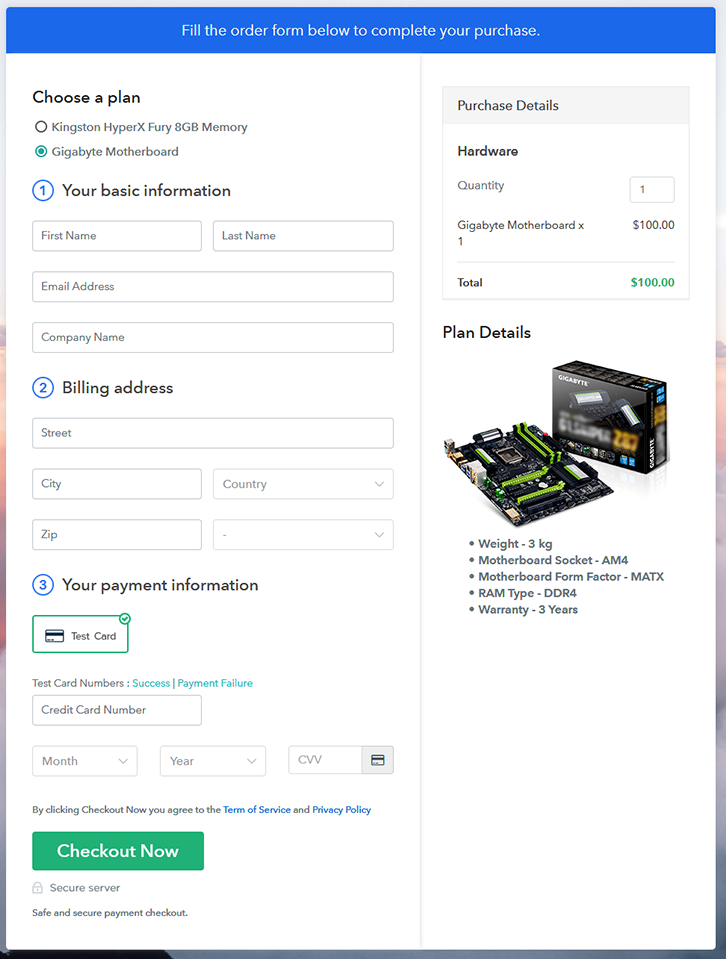The height and width of the screenshot is (959, 726).
Task: Click the Last Name field
Action: [x=303, y=235]
